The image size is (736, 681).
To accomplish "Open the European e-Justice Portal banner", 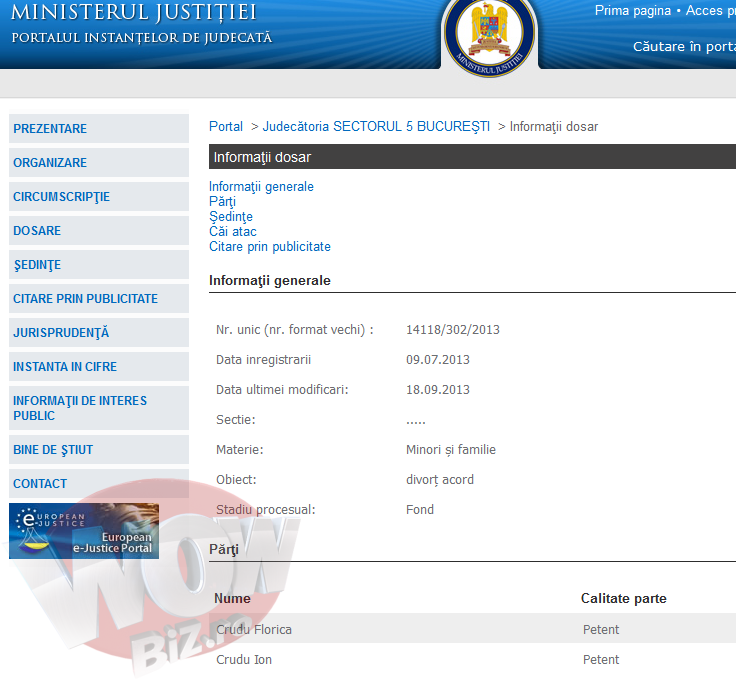I will [x=84, y=531].
